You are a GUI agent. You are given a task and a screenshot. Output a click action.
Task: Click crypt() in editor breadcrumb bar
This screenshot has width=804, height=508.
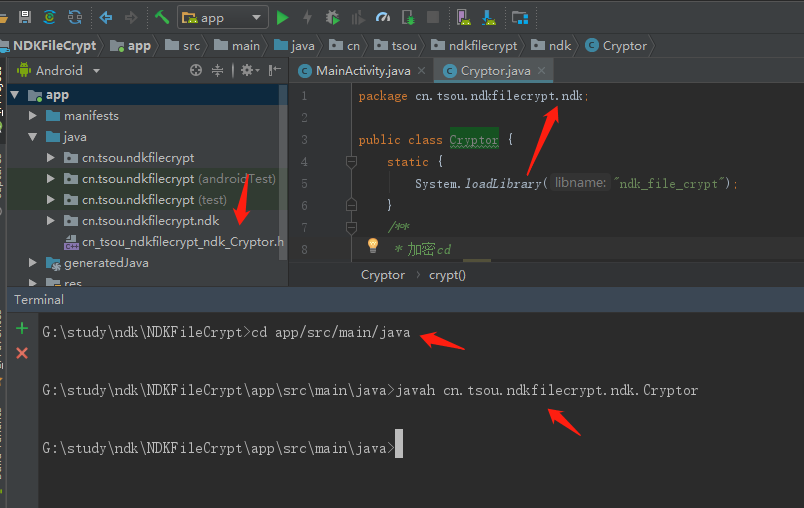coord(447,275)
